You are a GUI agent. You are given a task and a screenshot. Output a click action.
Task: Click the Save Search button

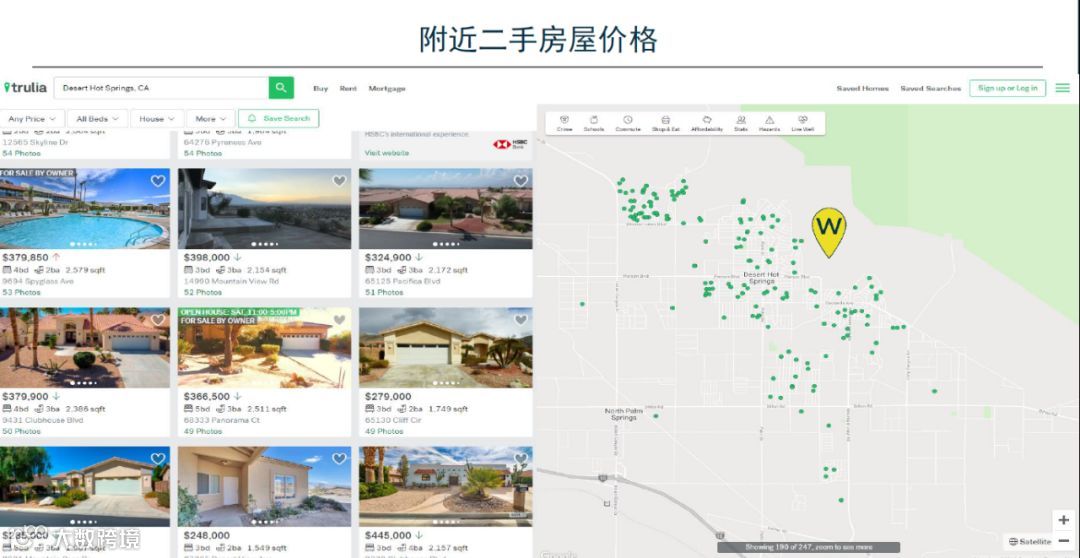279,118
